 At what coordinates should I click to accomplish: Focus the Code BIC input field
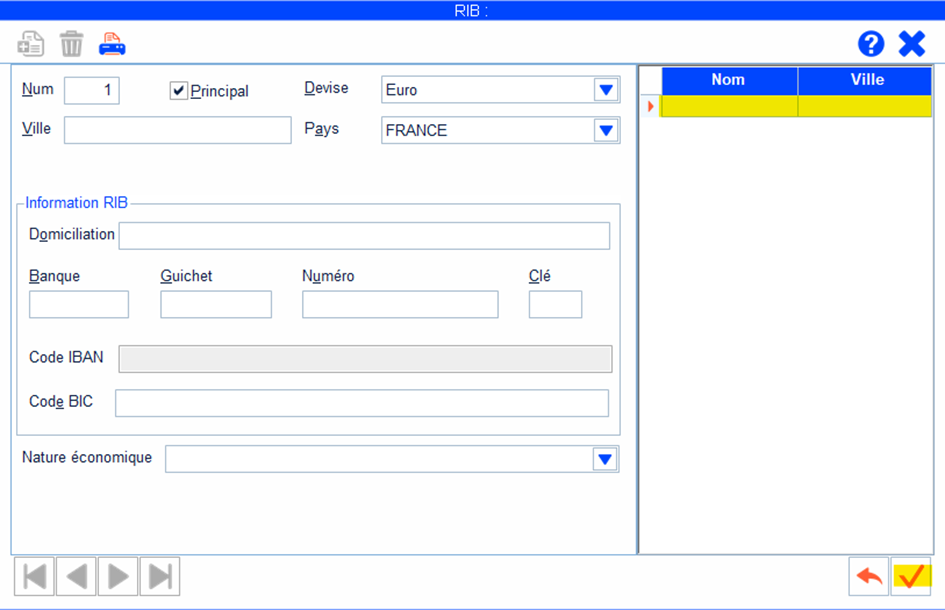pyautogui.click(x=361, y=403)
